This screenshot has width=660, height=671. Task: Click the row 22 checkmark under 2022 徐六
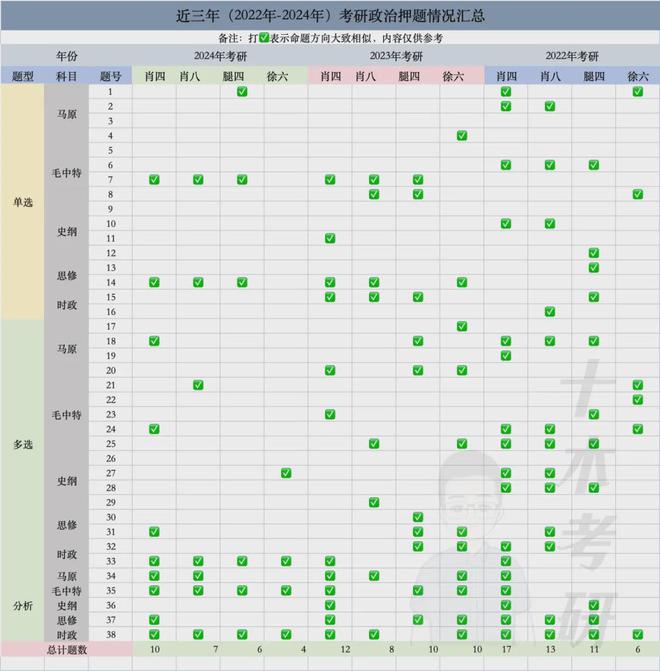coord(637,400)
